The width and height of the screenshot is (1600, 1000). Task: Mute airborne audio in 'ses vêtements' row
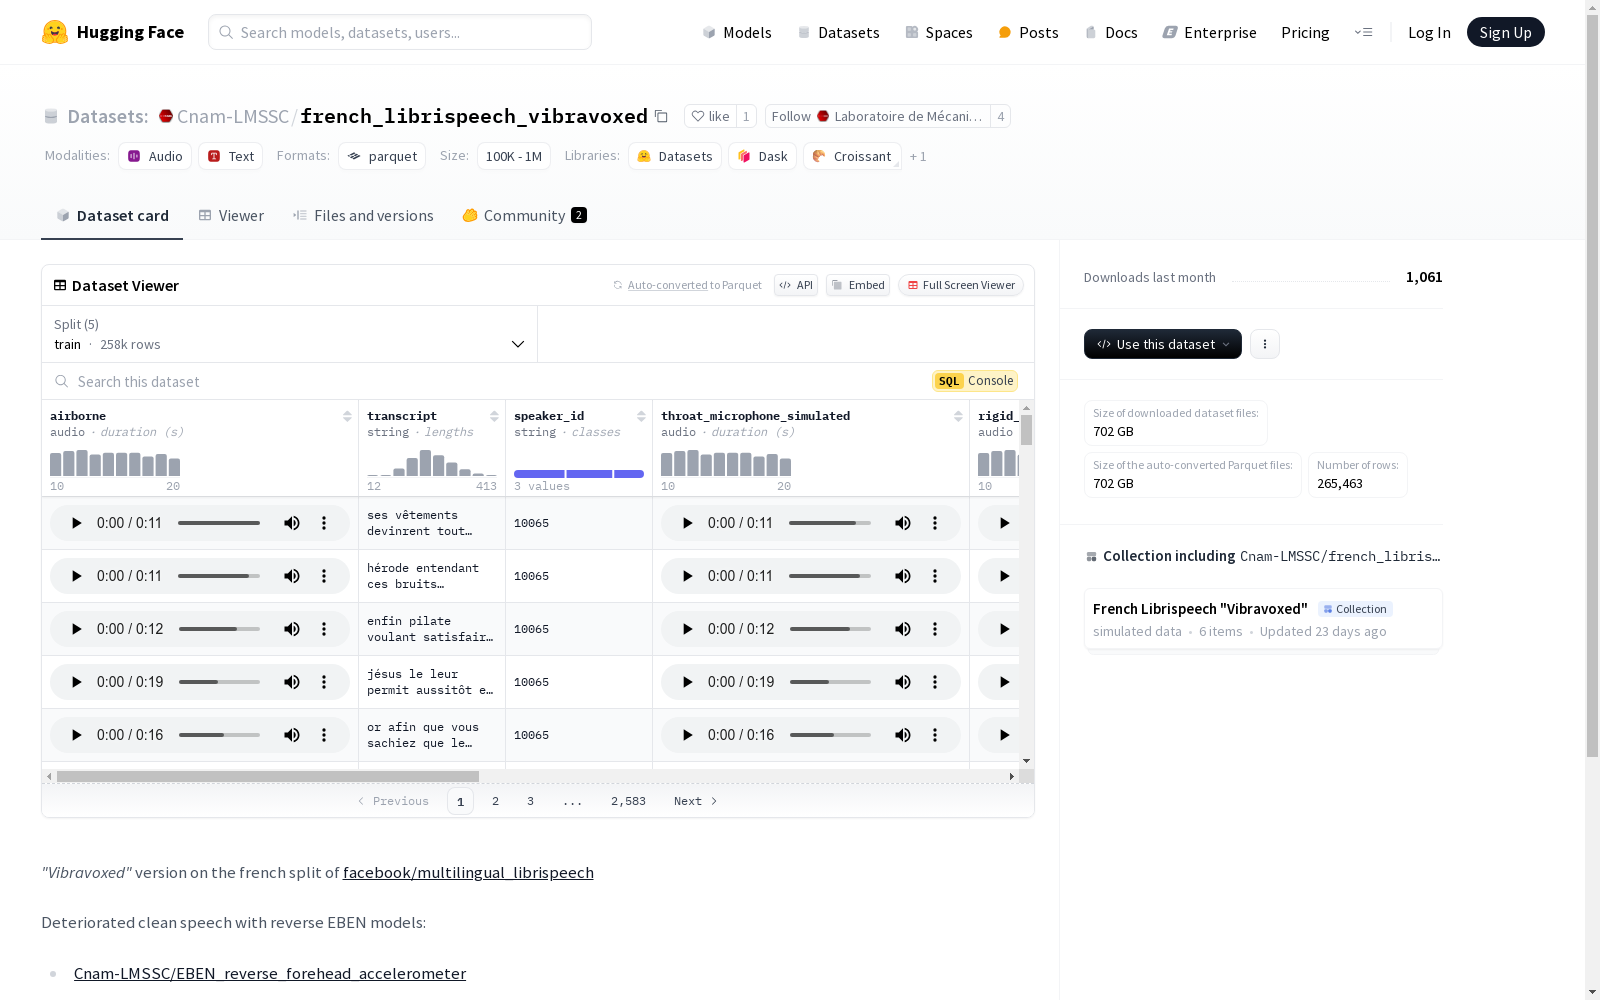[292, 523]
